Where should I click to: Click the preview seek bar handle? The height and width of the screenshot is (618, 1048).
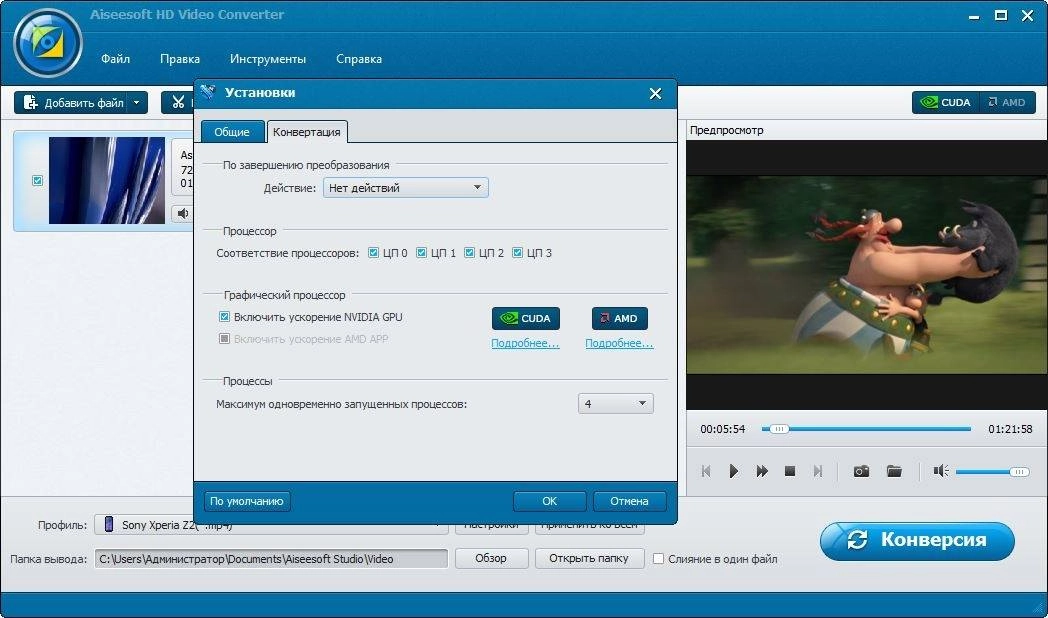(x=779, y=429)
